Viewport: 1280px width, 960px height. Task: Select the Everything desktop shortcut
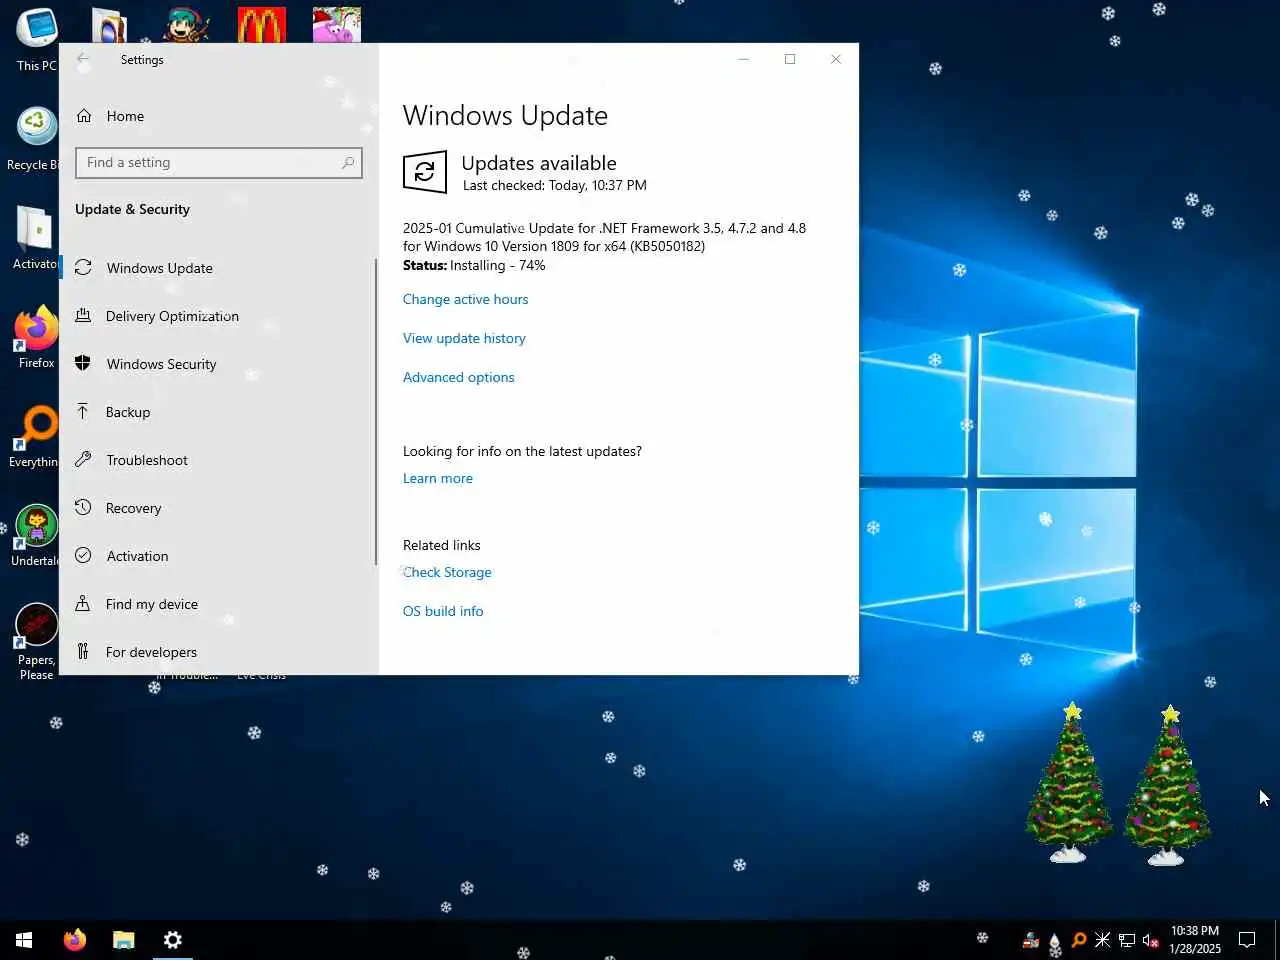(34, 437)
